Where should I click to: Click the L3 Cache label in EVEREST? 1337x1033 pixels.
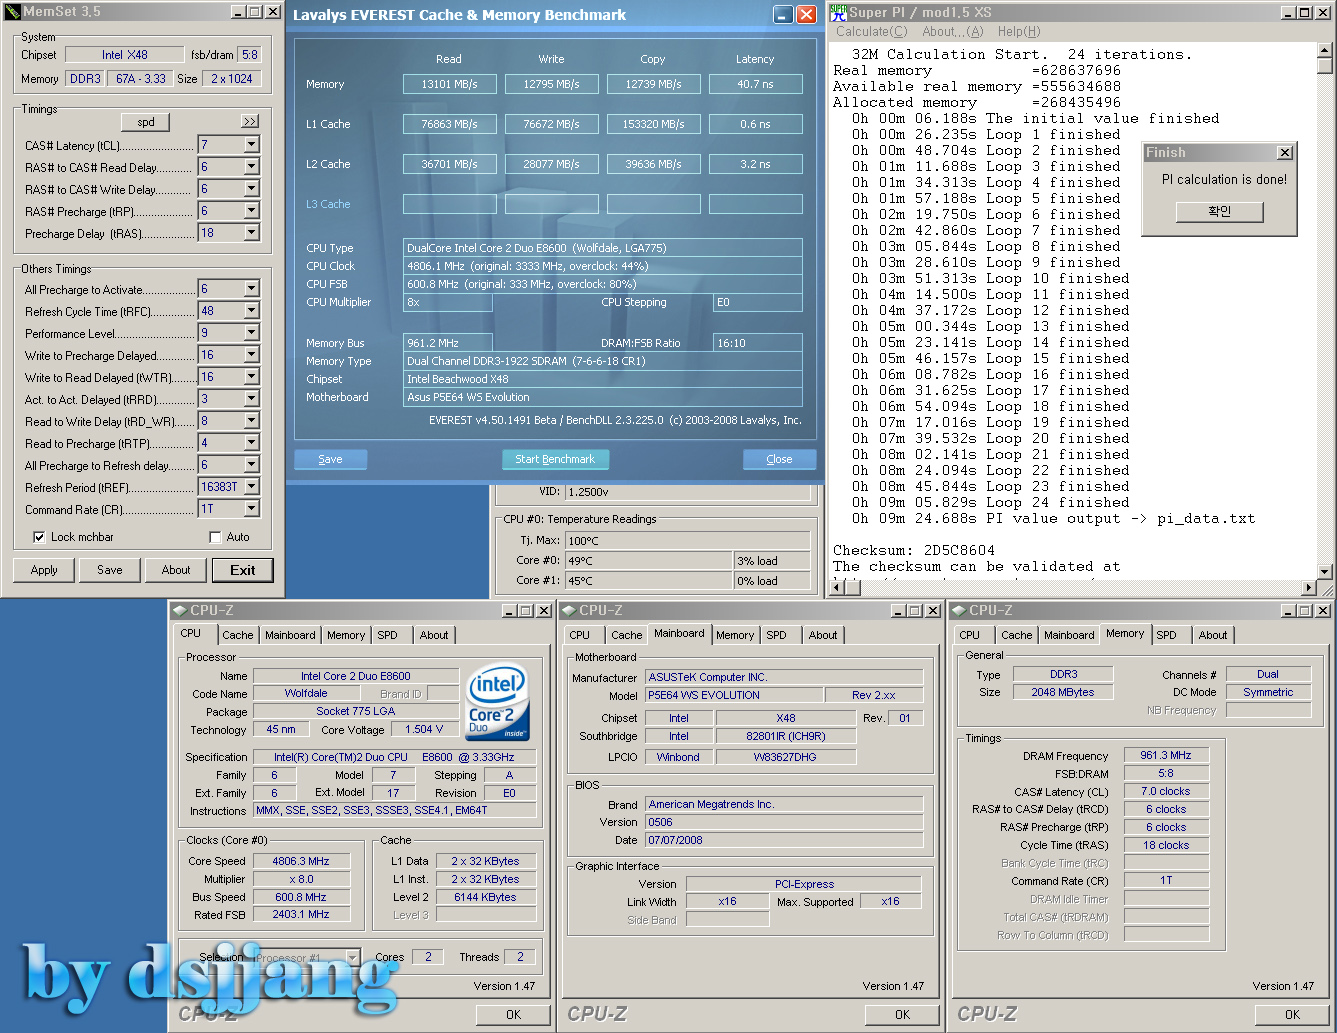(x=328, y=204)
